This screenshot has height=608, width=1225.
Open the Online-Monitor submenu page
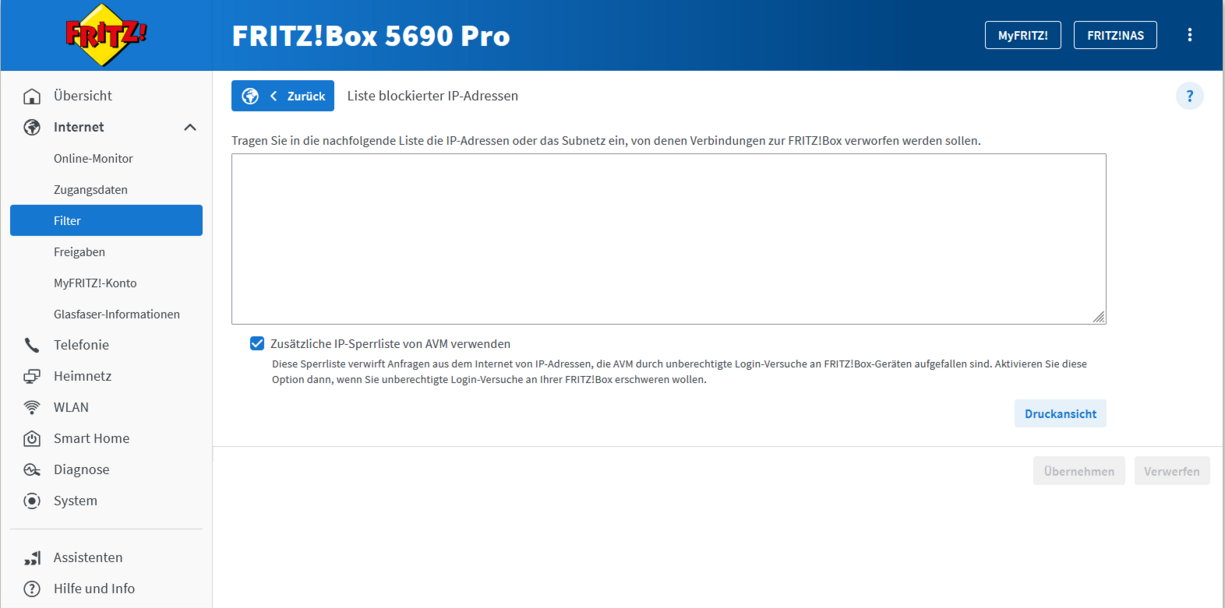tap(93, 158)
